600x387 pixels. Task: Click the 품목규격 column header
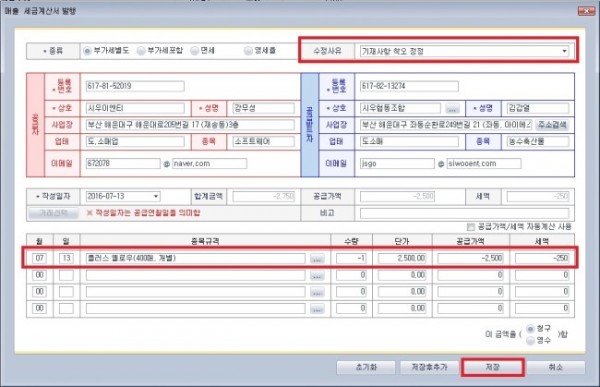pos(205,241)
